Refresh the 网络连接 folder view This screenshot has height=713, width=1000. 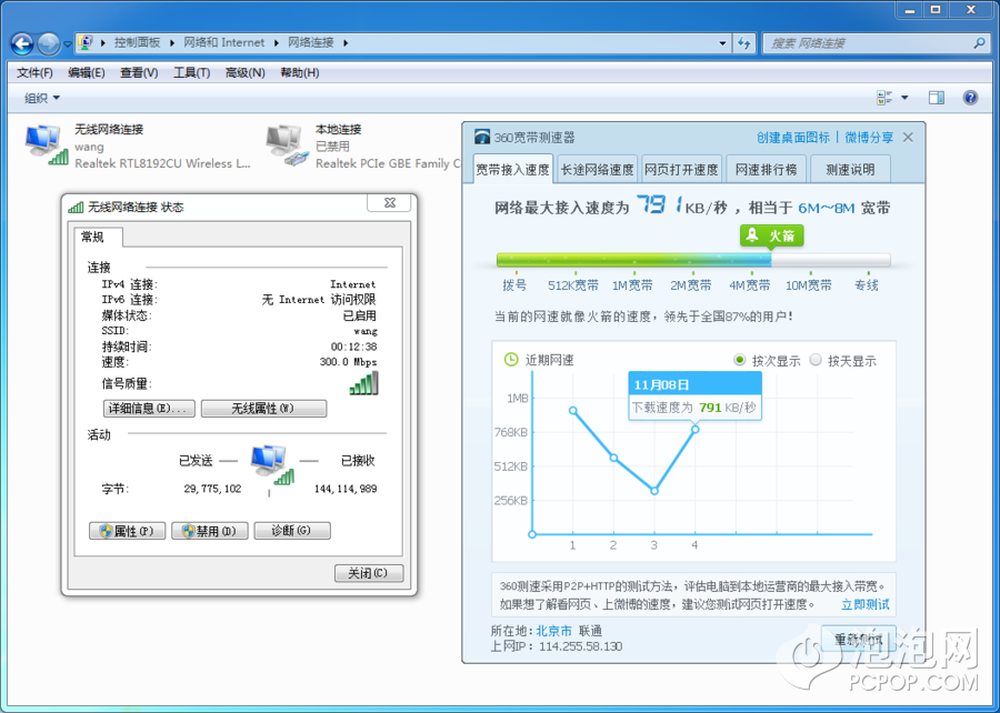(x=744, y=43)
